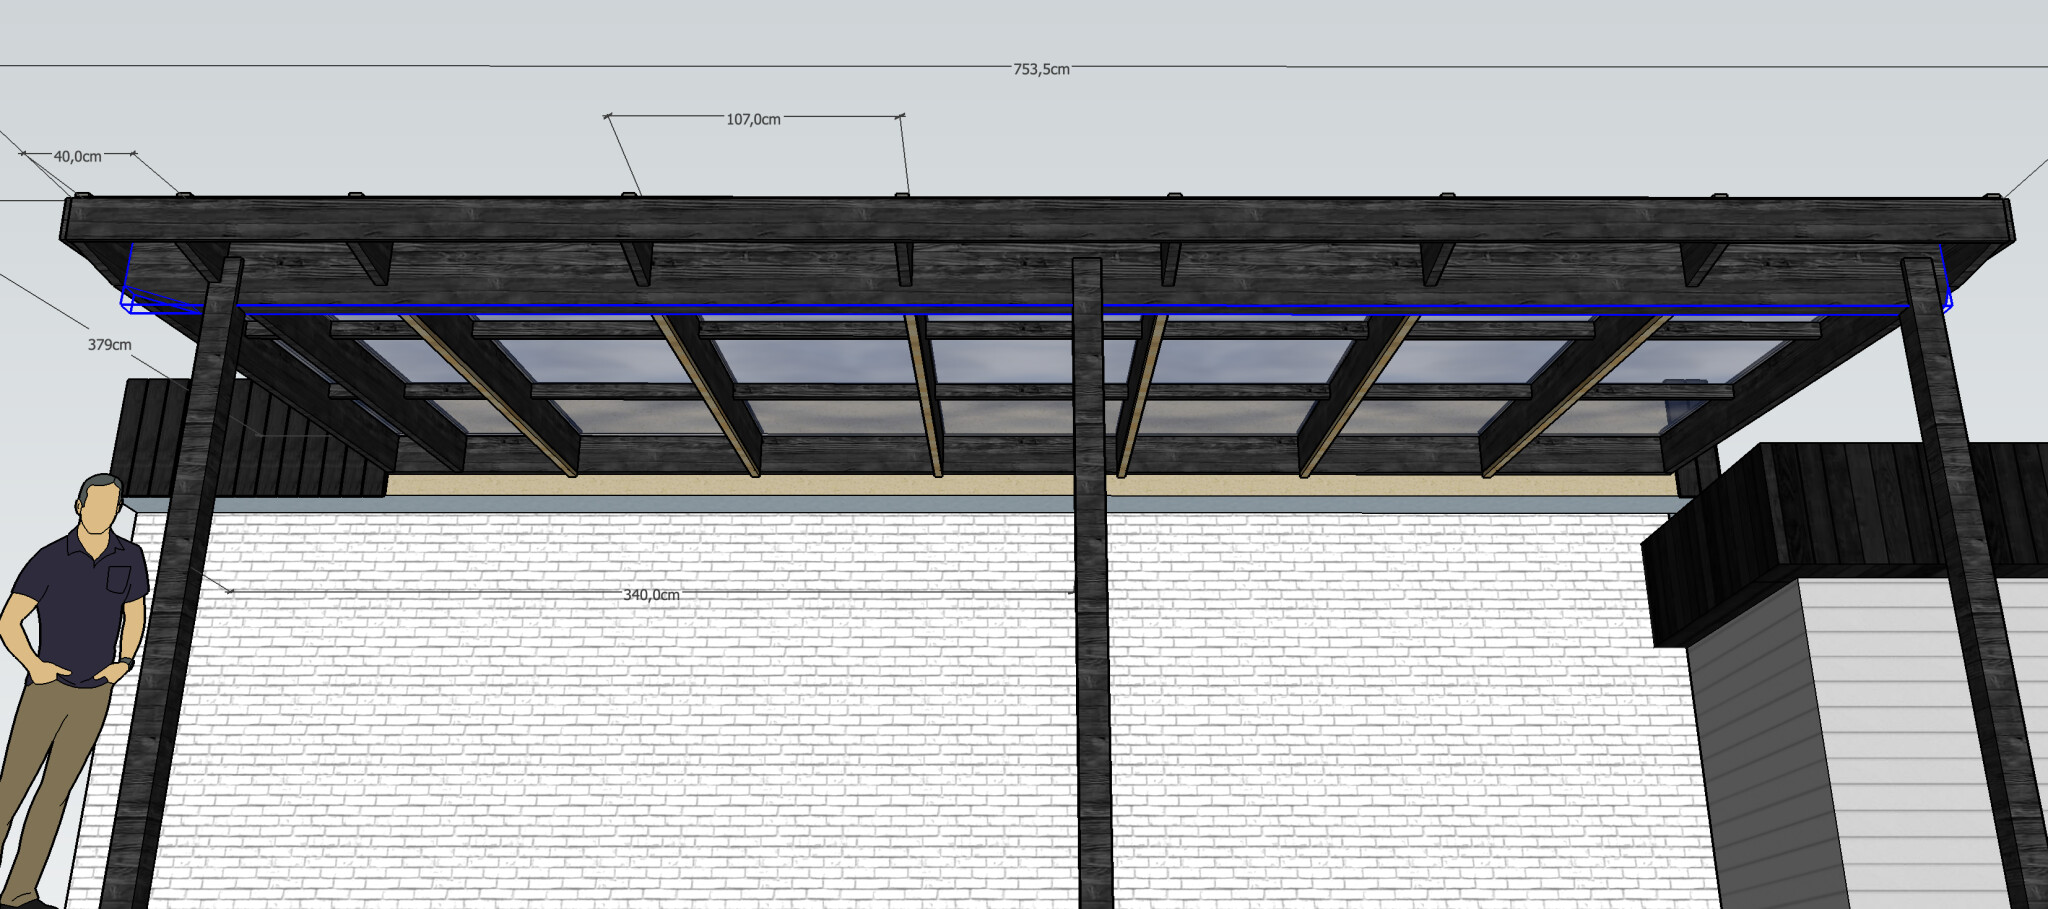Screen dimensions: 2048x909
Task: Select the 40,0cm overhang dimension label
Action: coord(77,156)
